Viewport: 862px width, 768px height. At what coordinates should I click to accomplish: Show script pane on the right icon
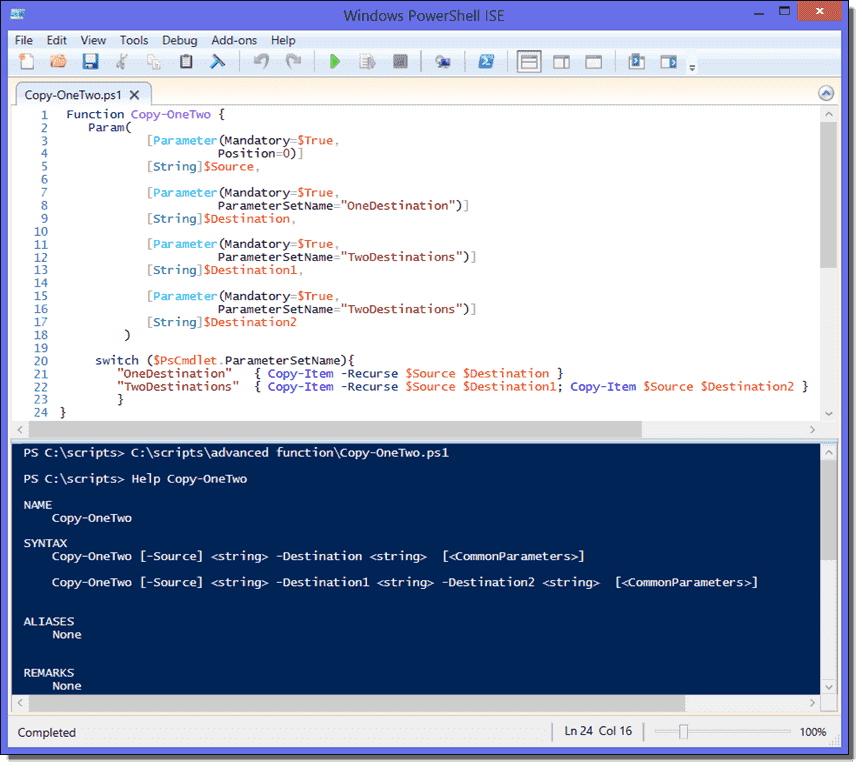pyautogui.click(x=561, y=62)
